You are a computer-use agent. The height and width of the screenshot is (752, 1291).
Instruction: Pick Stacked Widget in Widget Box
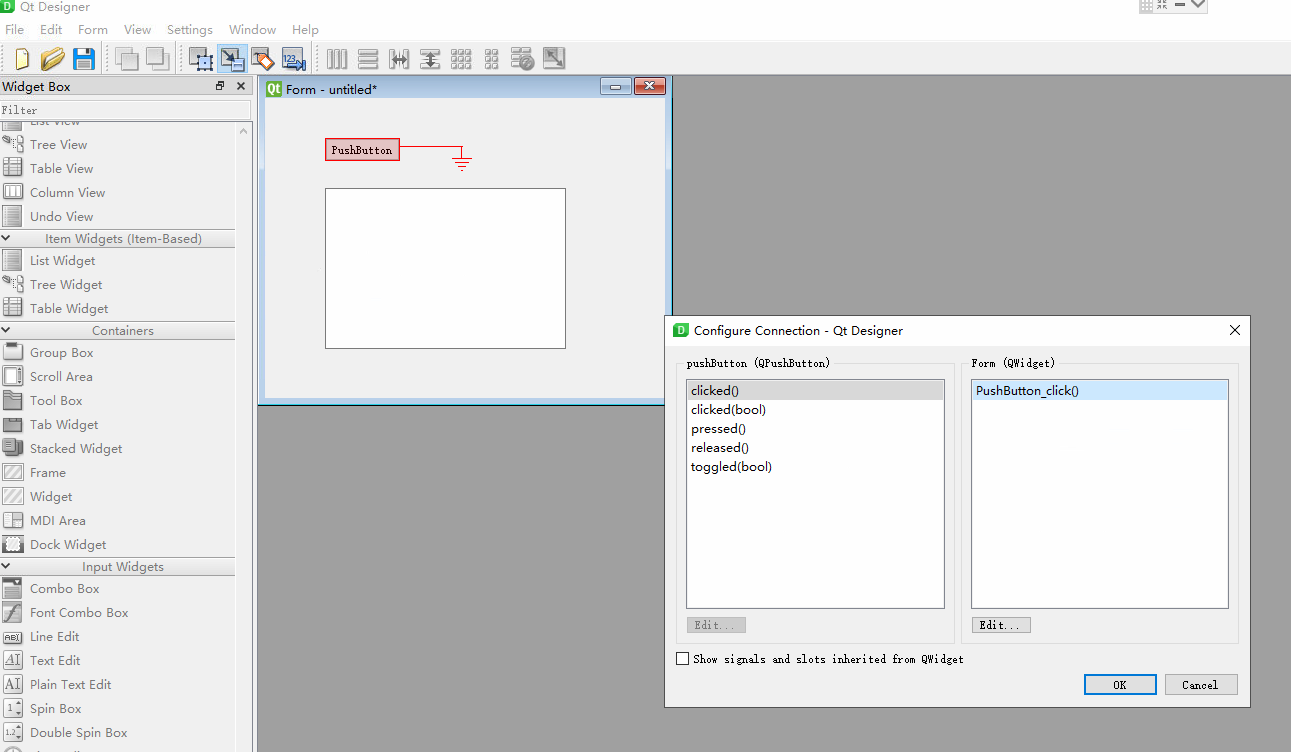click(x=76, y=449)
